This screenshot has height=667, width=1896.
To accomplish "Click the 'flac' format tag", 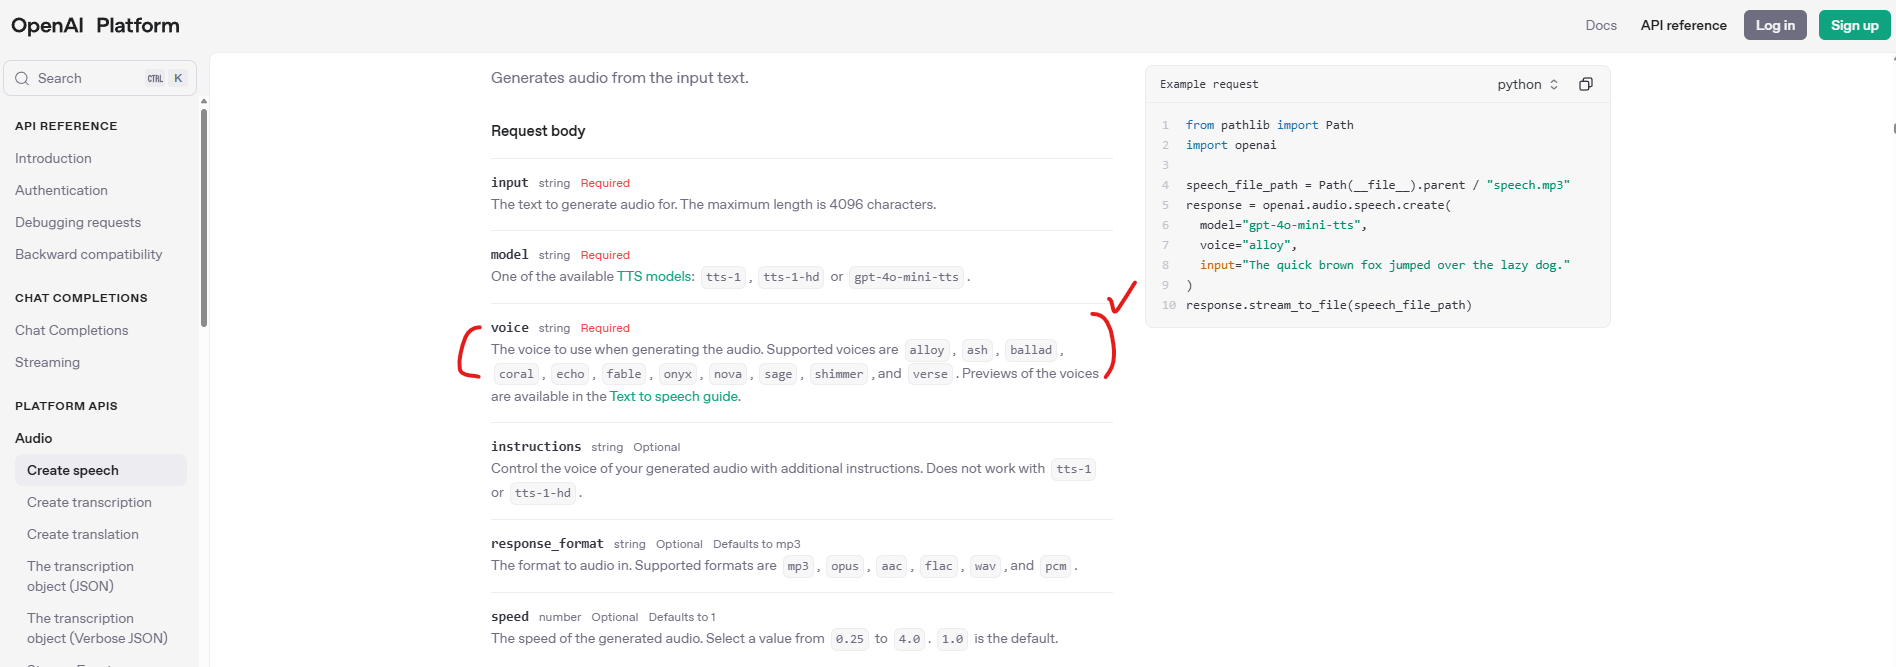I will (939, 566).
